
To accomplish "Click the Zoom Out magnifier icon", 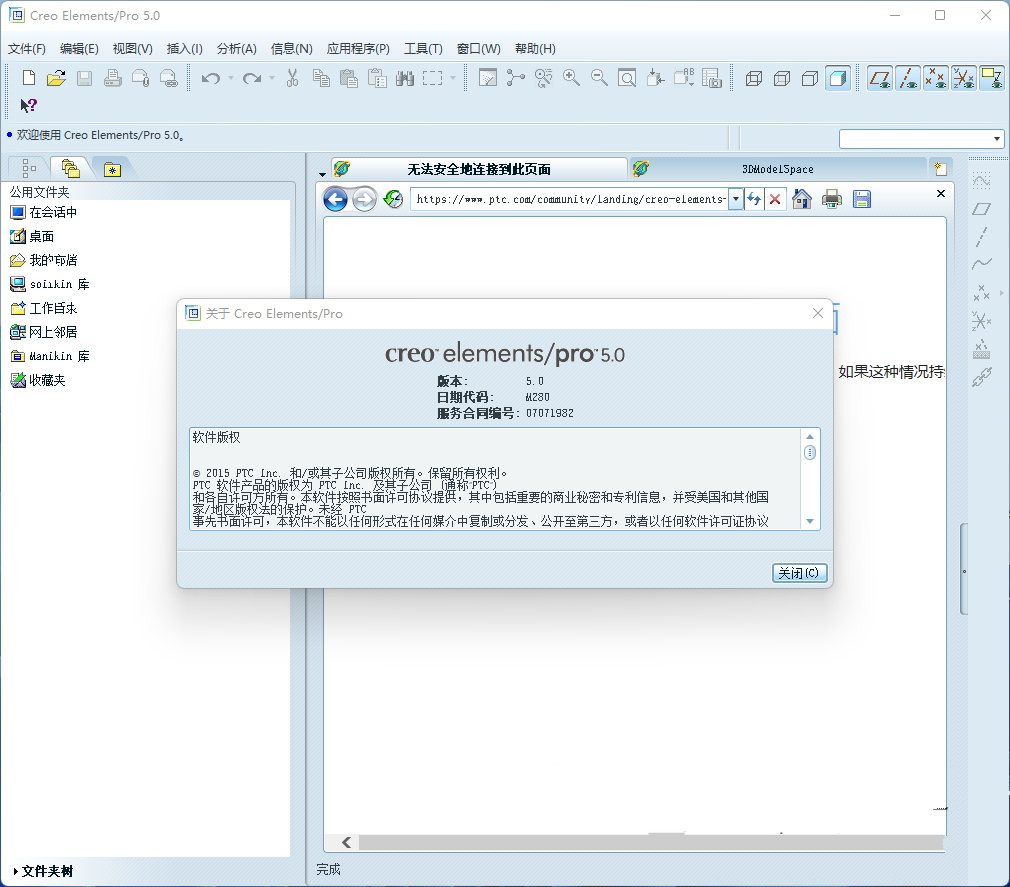I will coord(599,78).
